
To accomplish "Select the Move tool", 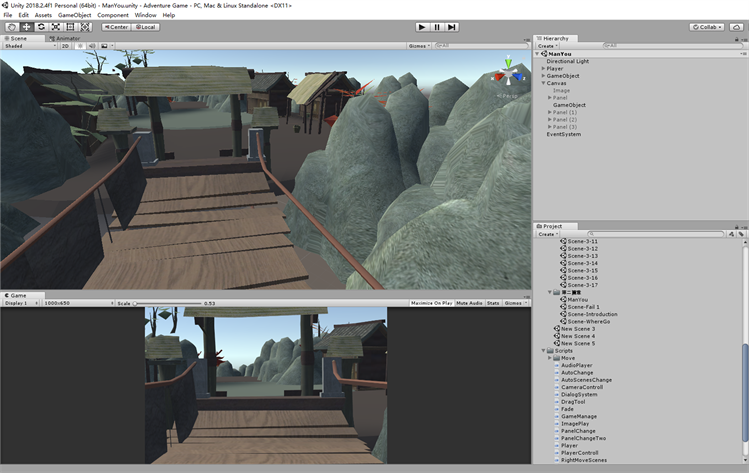I will [26, 27].
